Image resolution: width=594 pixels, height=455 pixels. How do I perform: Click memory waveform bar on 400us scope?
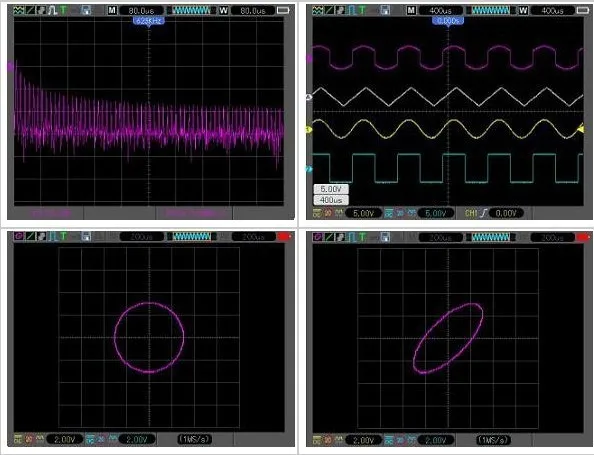point(491,11)
